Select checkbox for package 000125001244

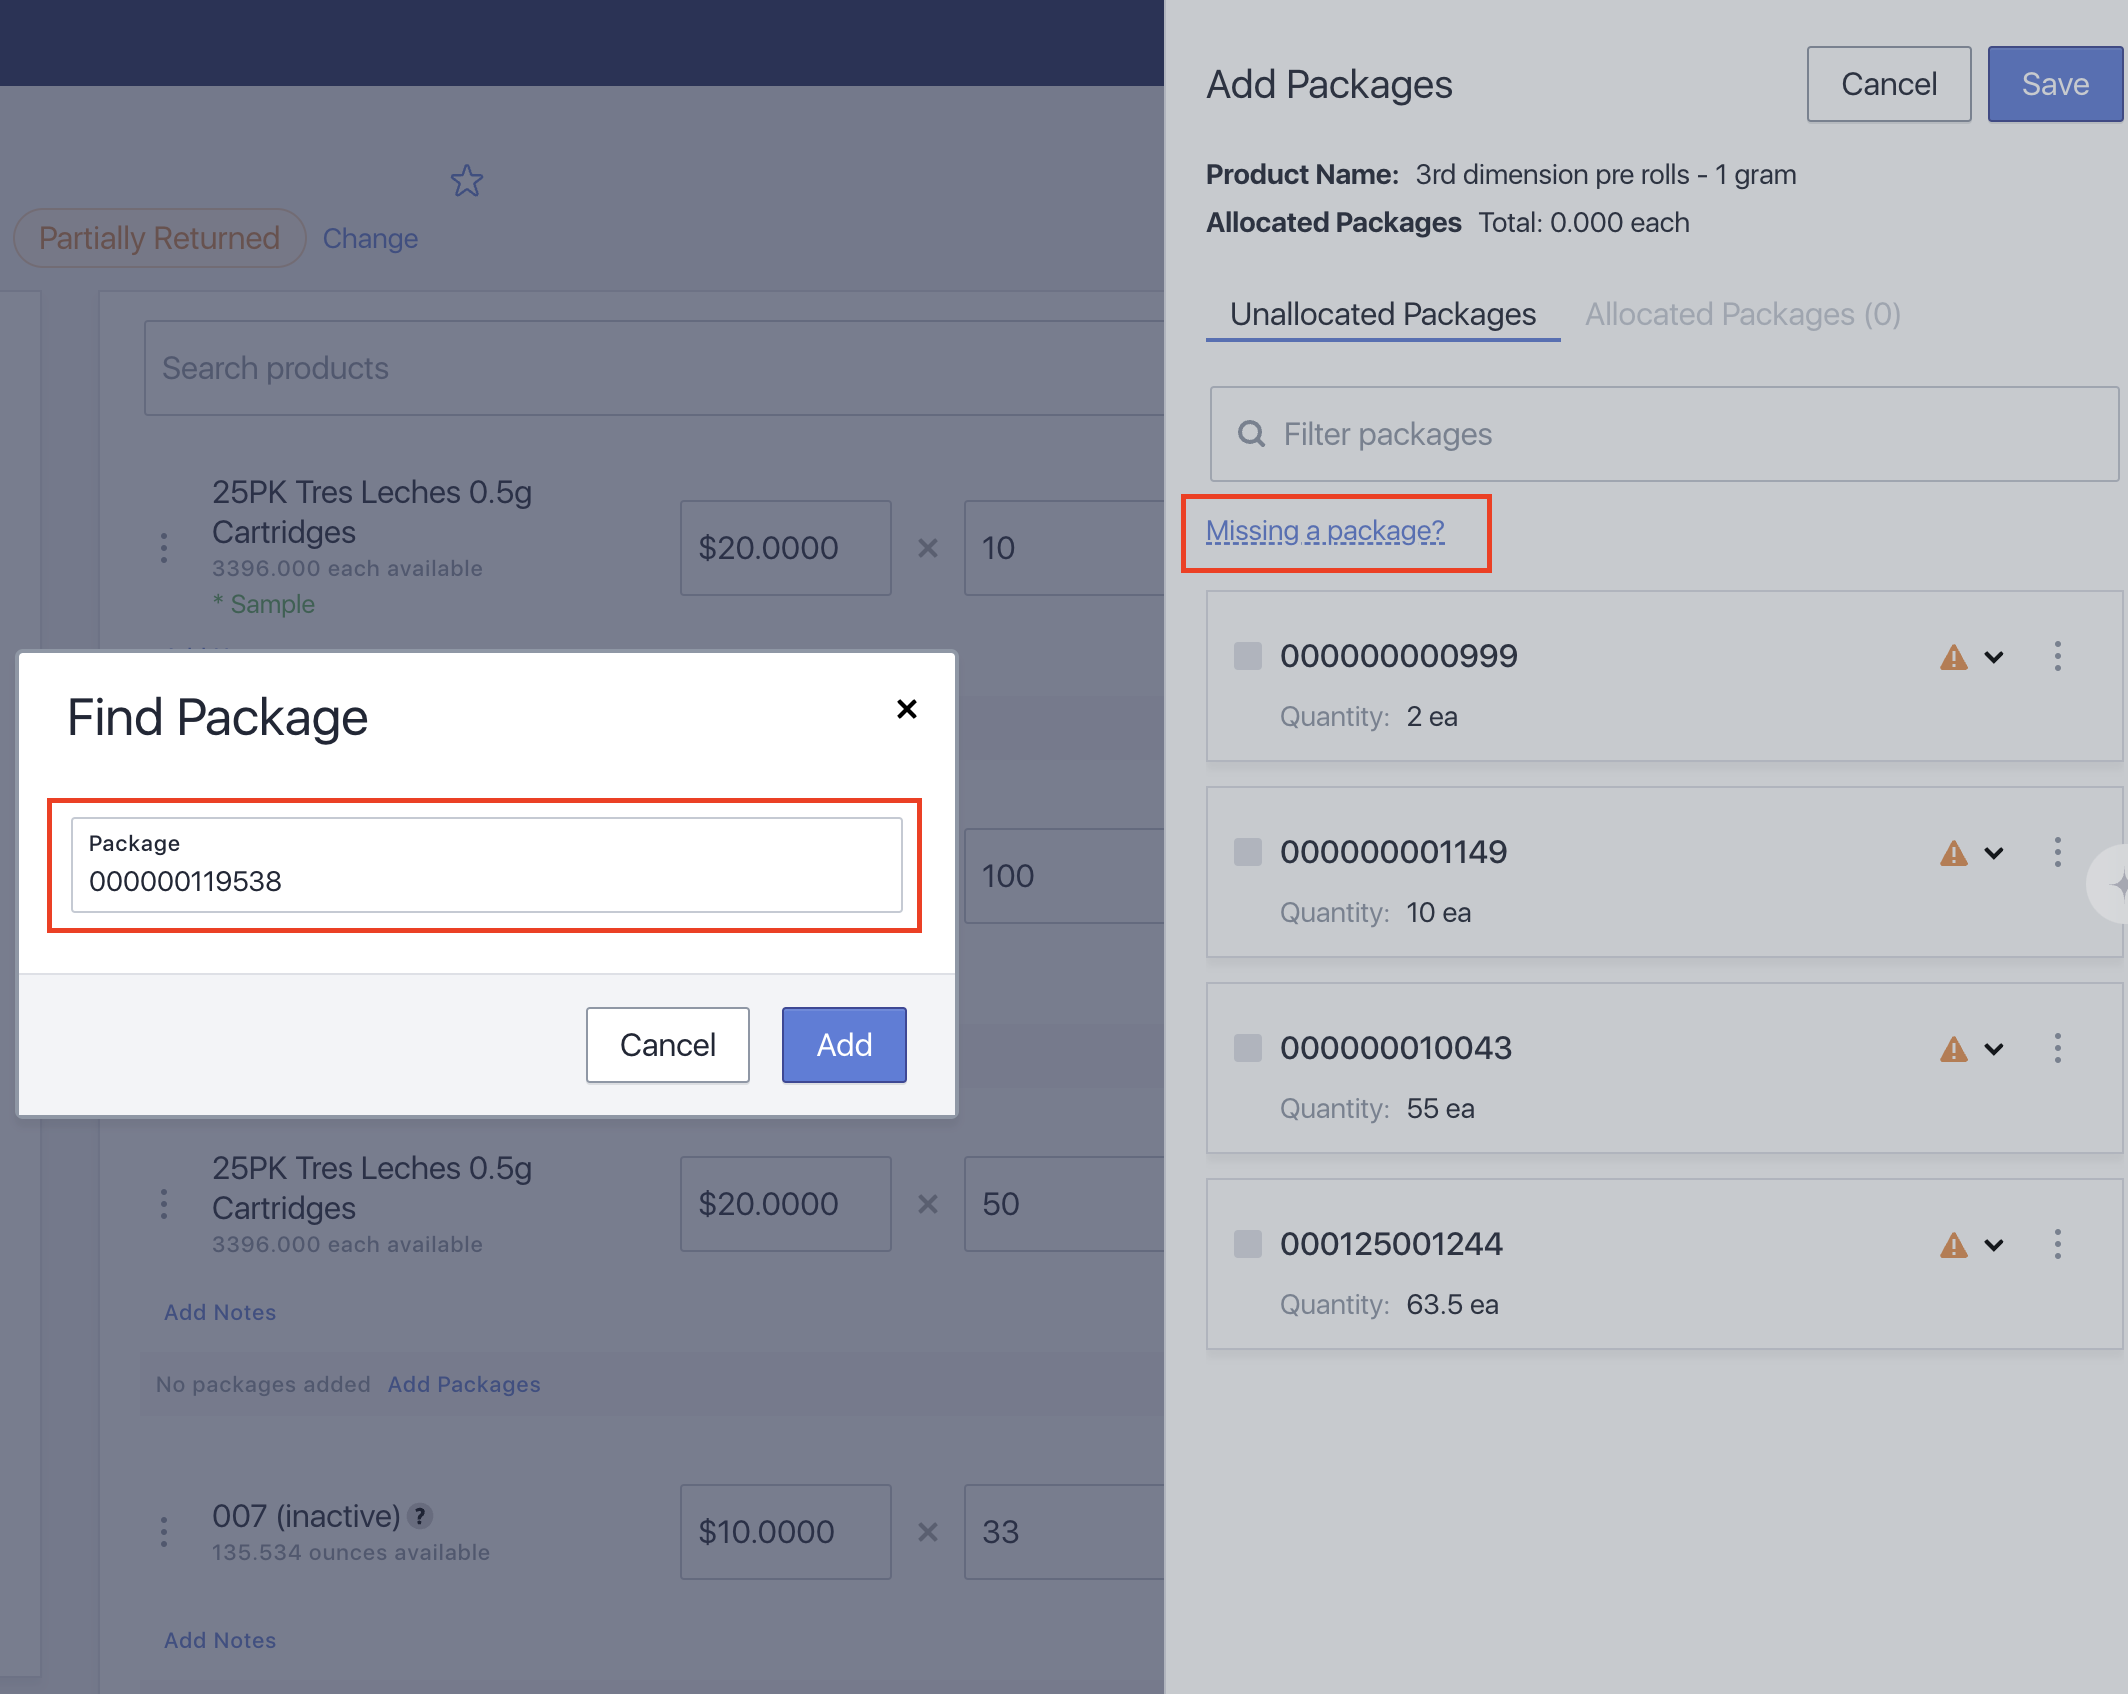pyautogui.click(x=1247, y=1244)
